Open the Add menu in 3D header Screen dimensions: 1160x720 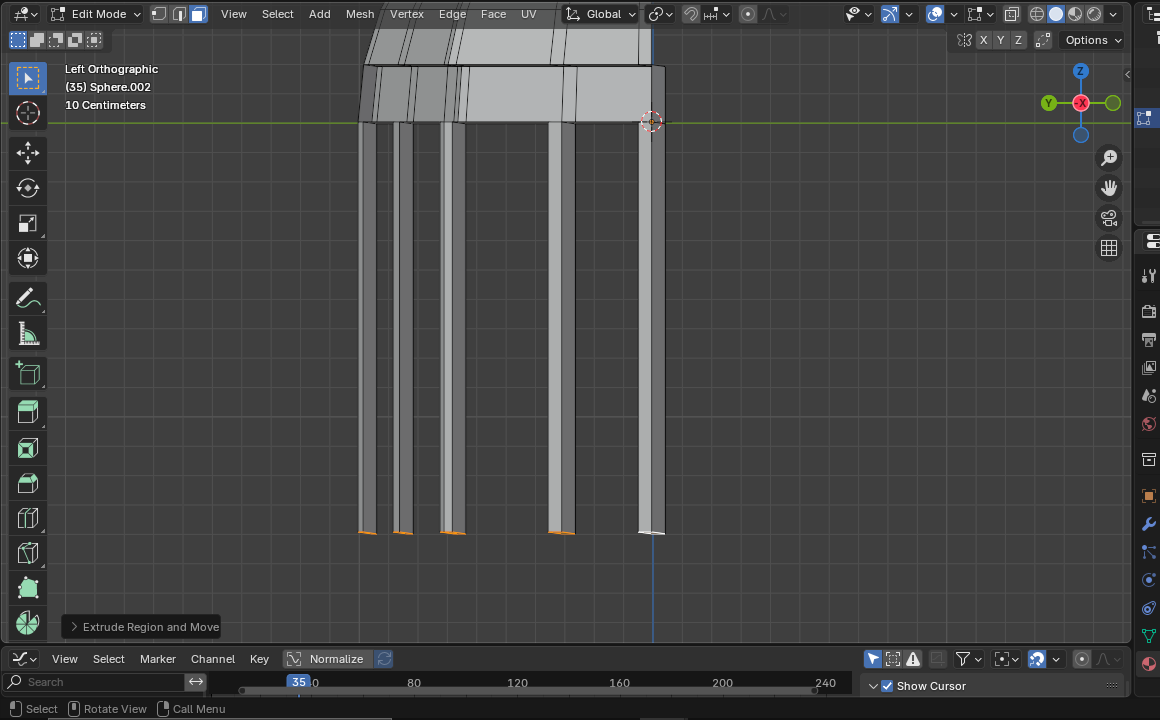point(320,14)
